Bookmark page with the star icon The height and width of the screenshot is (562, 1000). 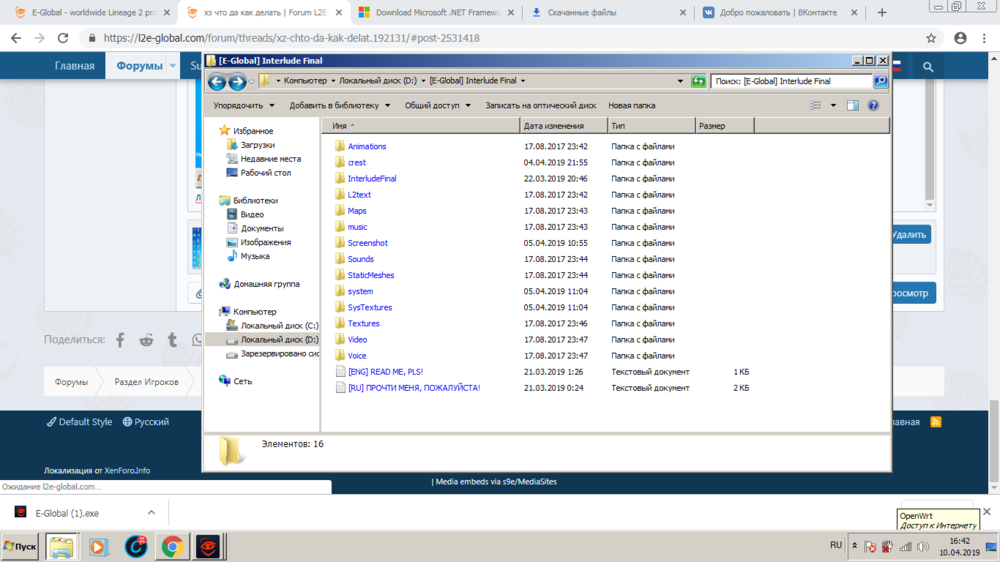click(x=931, y=38)
